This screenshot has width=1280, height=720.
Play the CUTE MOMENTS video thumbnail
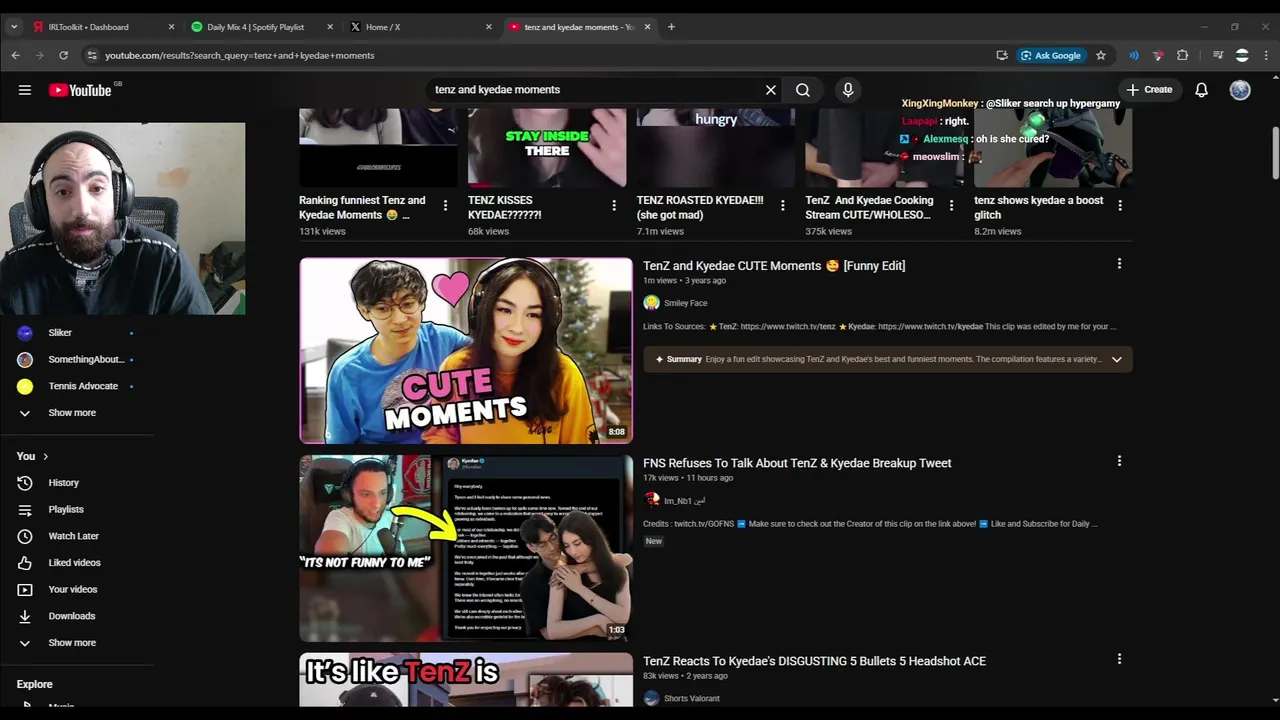(x=466, y=351)
